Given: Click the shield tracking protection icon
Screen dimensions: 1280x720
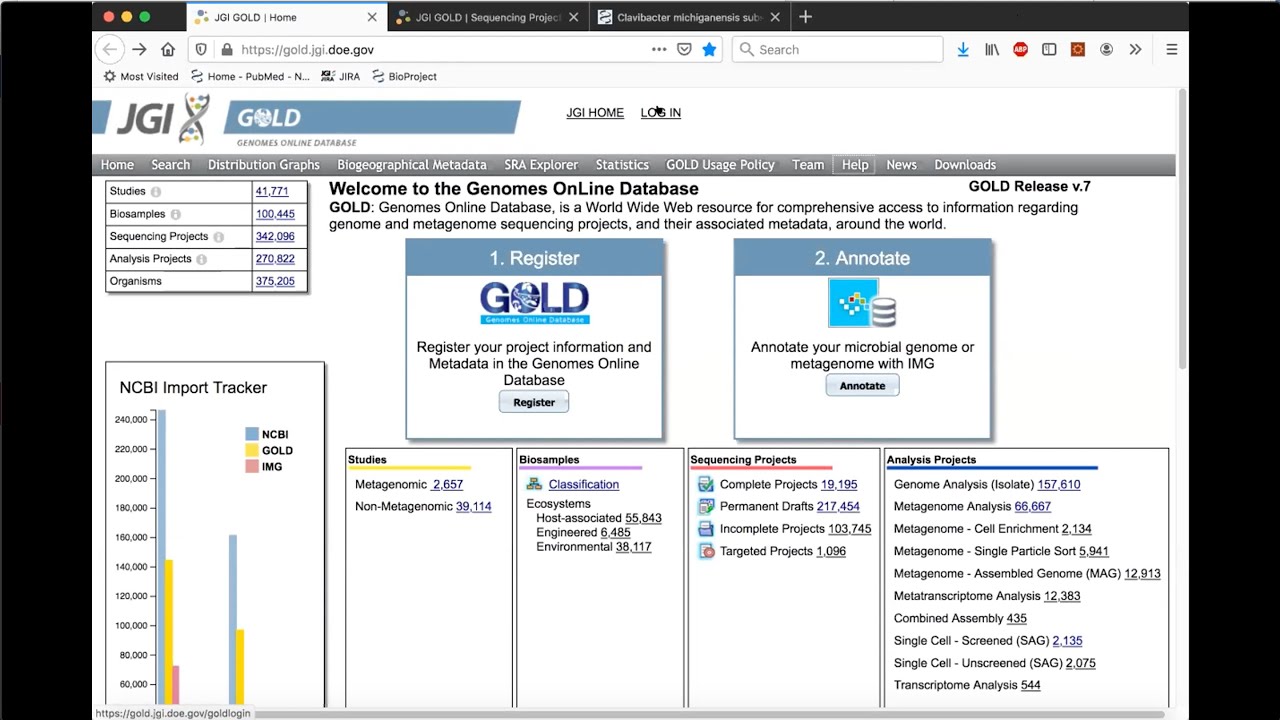Looking at the screenshot, I should point(201,49).
